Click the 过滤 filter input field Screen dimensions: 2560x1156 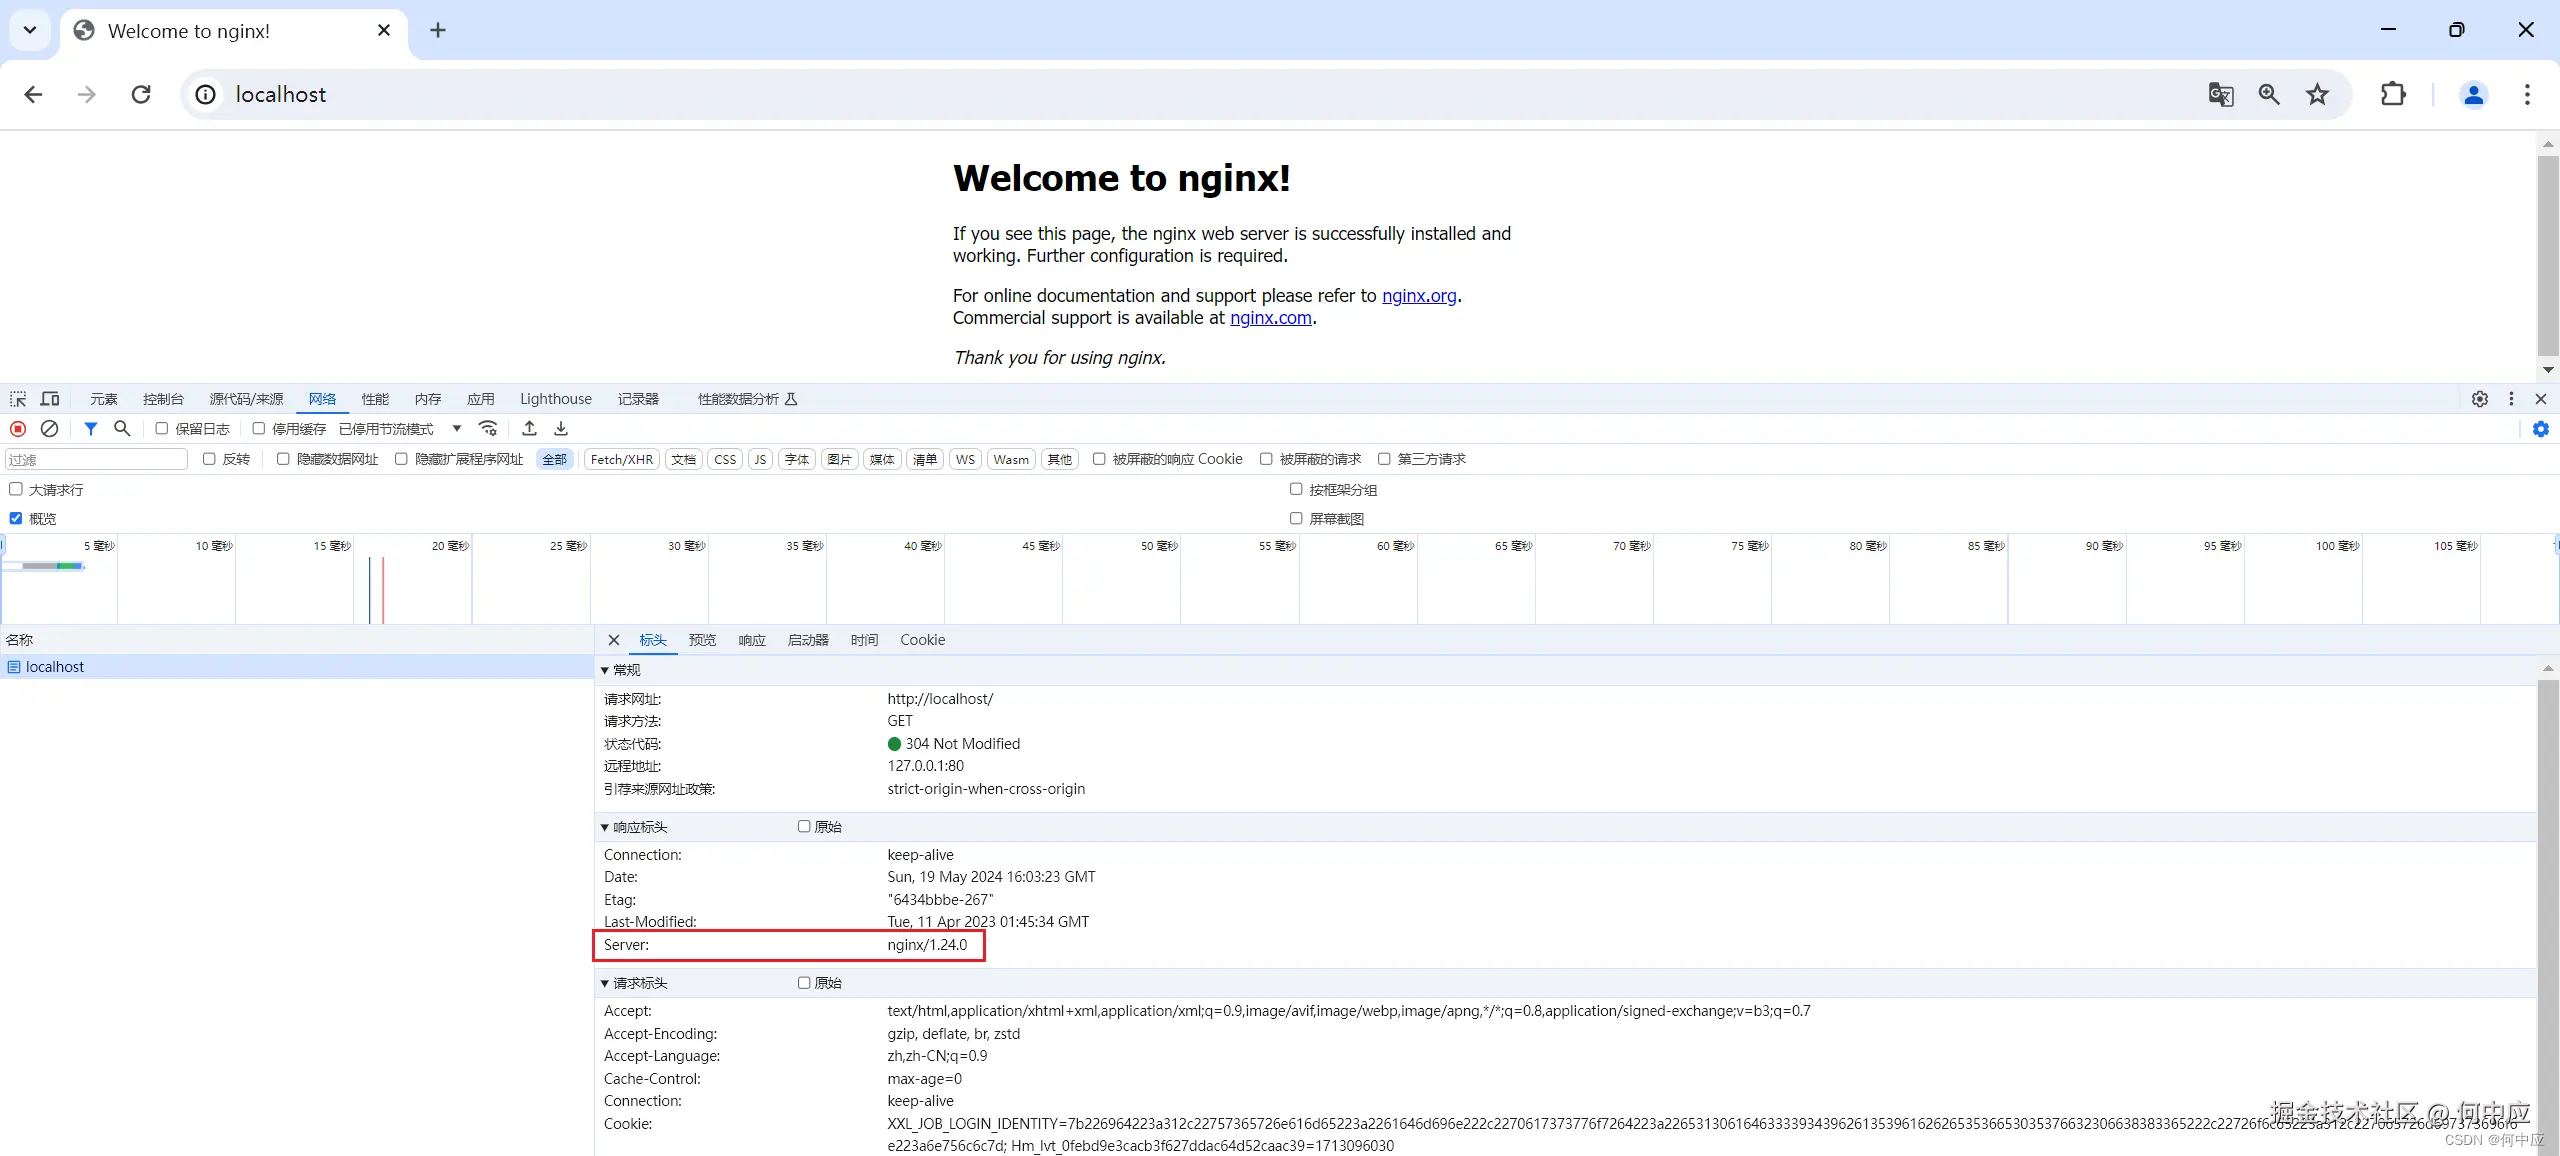click(x=96, y=459)
